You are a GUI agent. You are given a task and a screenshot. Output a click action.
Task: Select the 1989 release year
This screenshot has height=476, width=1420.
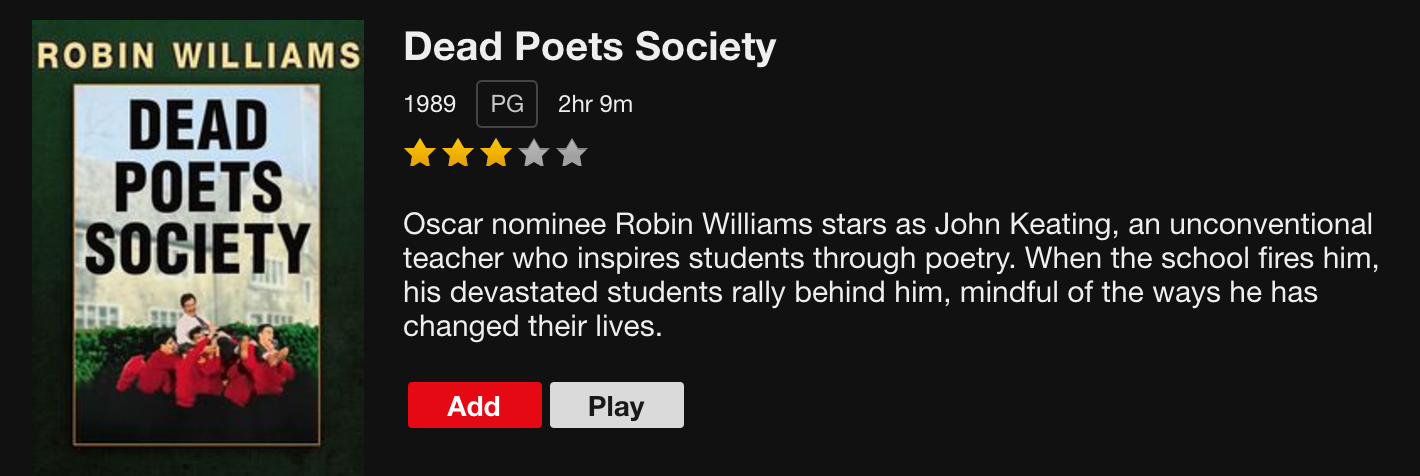point(430,104)
